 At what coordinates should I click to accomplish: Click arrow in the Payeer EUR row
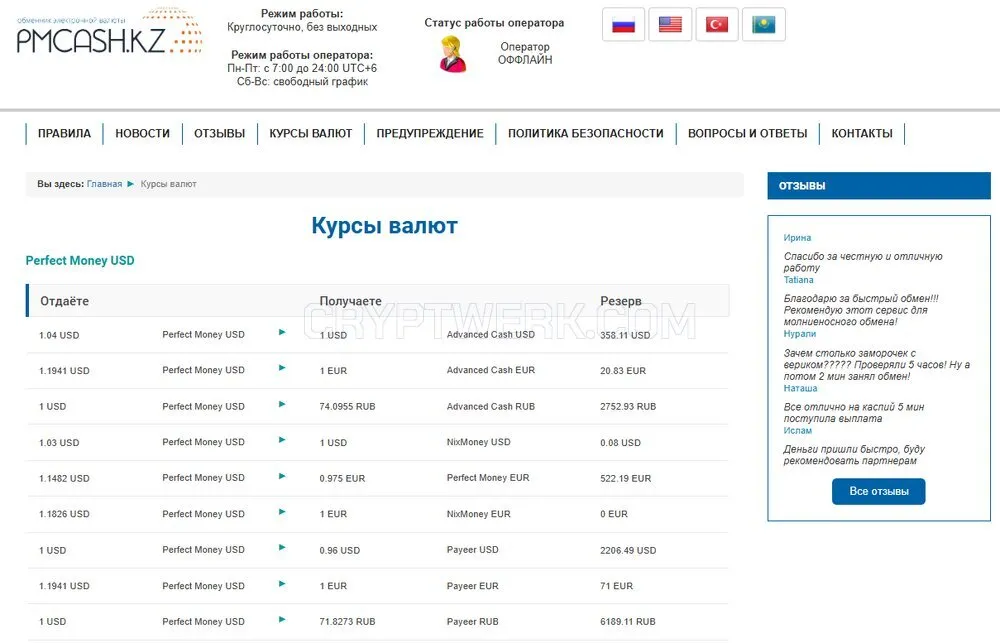282,584
